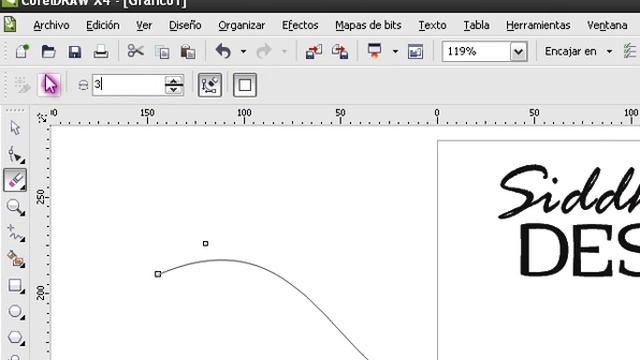
Task: Click the eraser thickness input field
Action: click(128, 85)
